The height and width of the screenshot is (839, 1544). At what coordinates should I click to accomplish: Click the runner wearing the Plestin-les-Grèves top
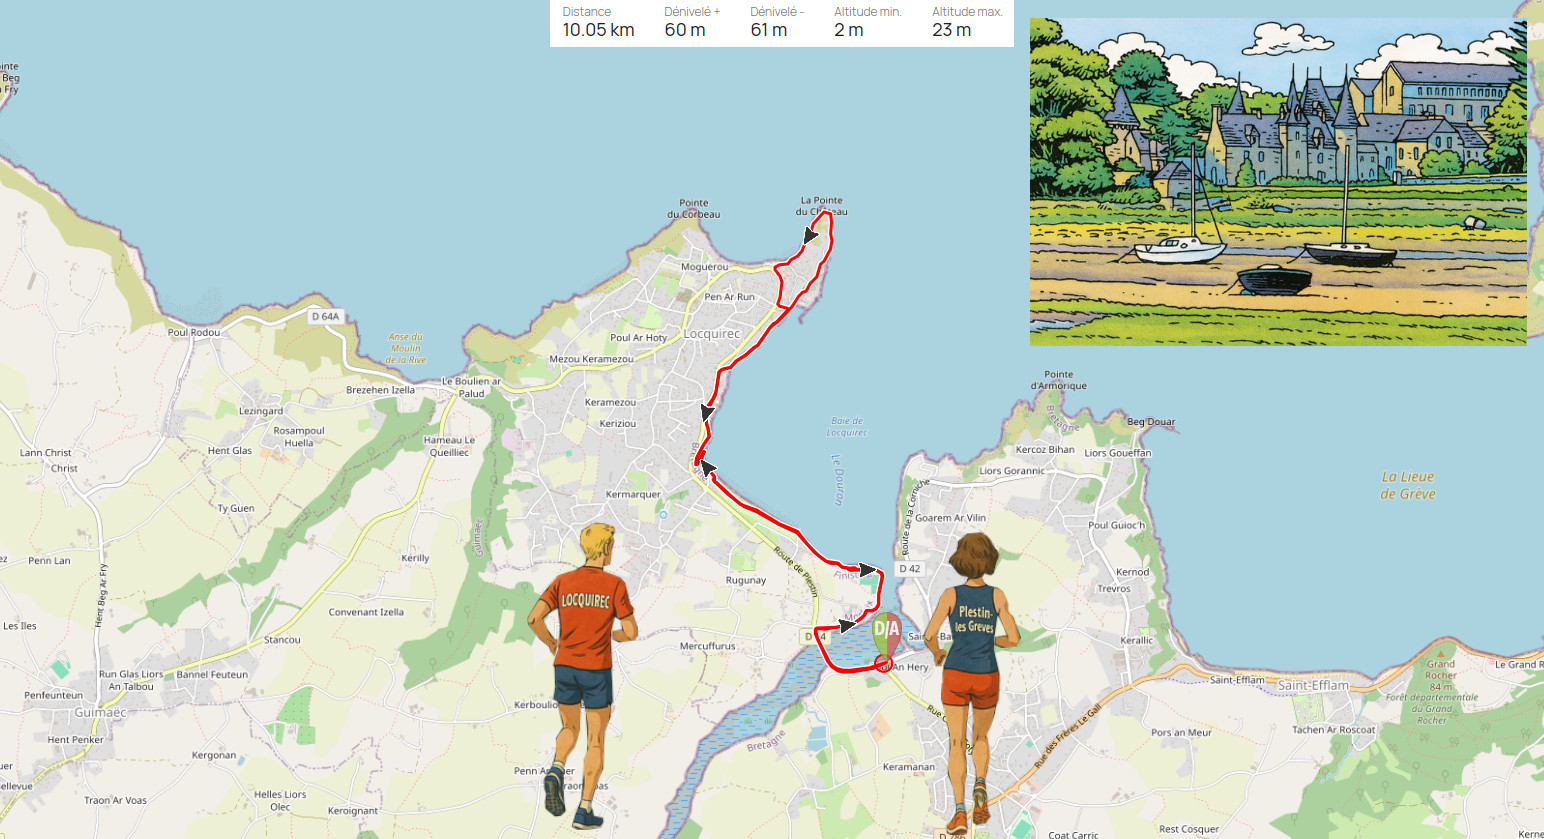[970, 682]
